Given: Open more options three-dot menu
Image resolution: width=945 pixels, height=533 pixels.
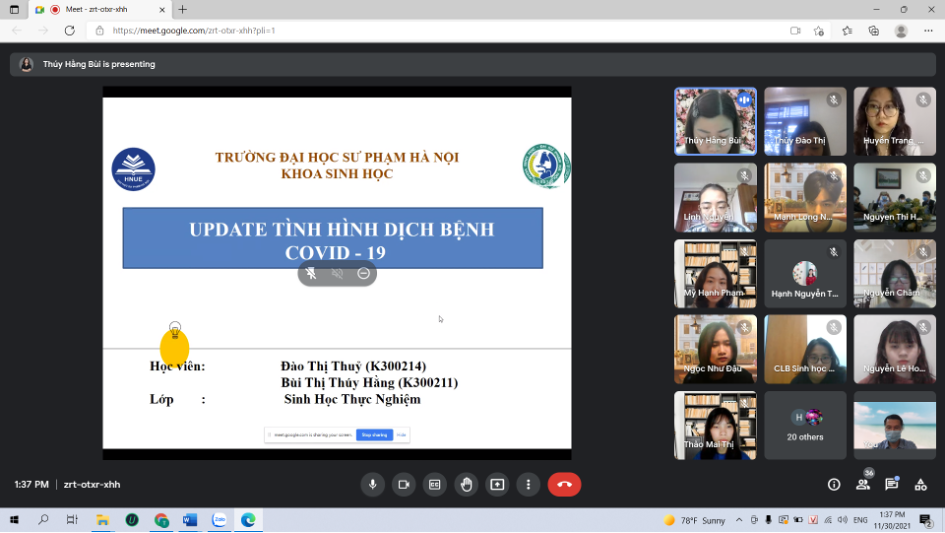Looking at the screenshot, I should tap(528, 485).
